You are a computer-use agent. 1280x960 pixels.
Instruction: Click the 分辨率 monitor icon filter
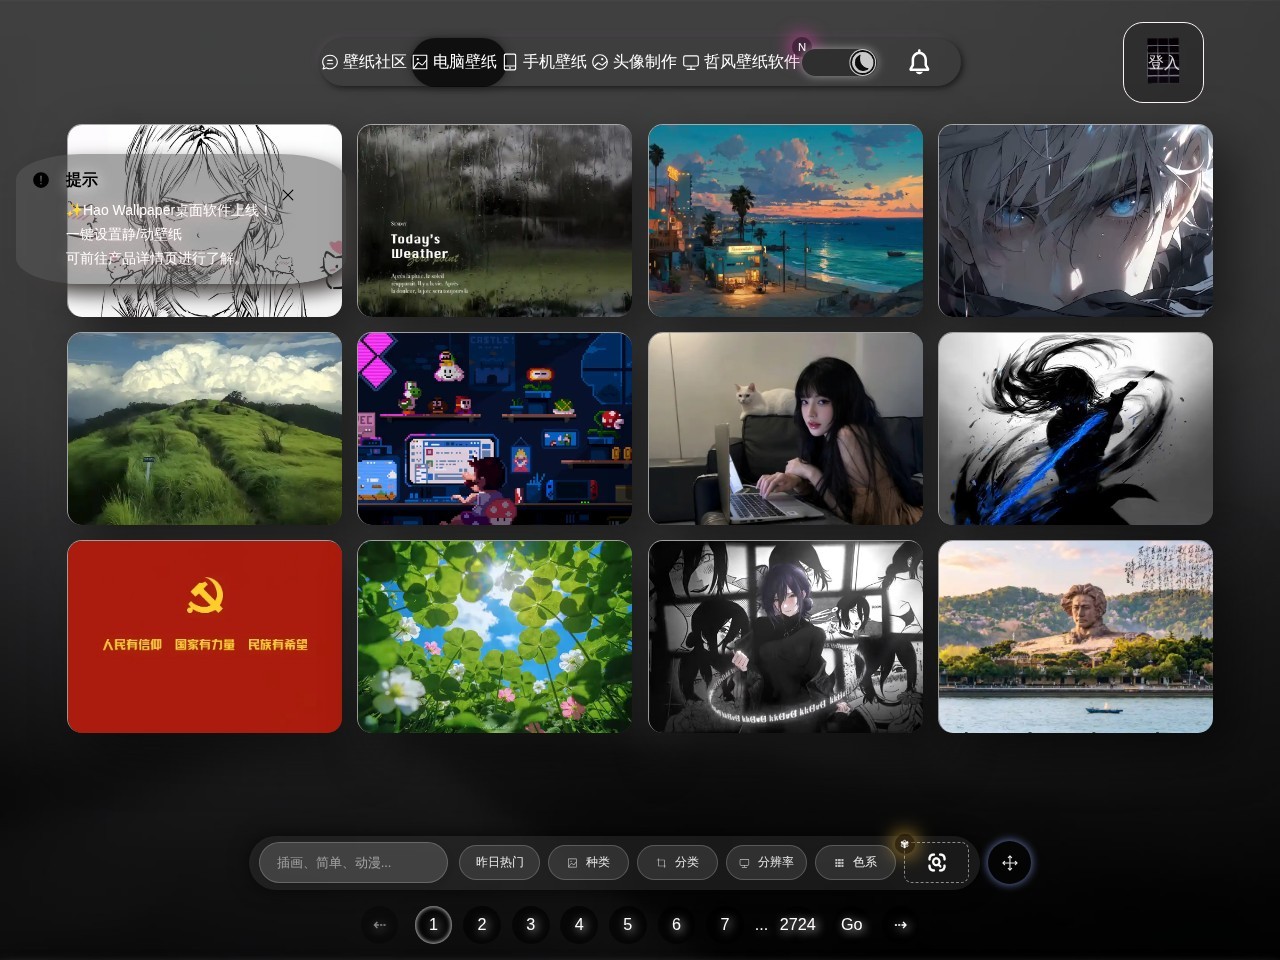(766, 862)
